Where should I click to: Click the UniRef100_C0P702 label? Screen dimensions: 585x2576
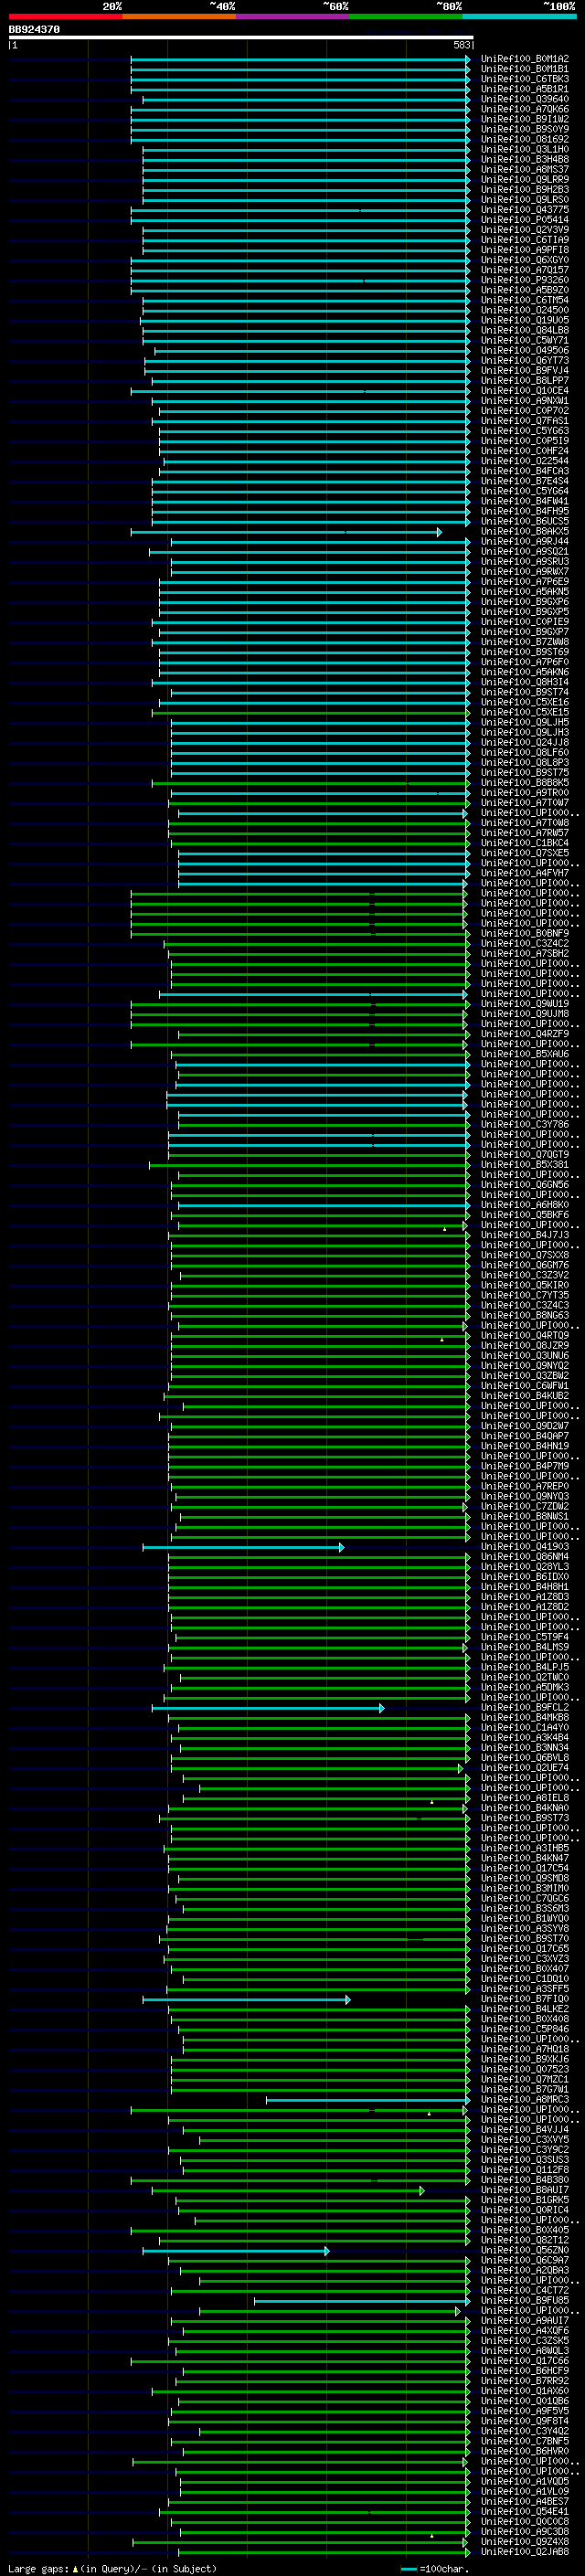524,411
